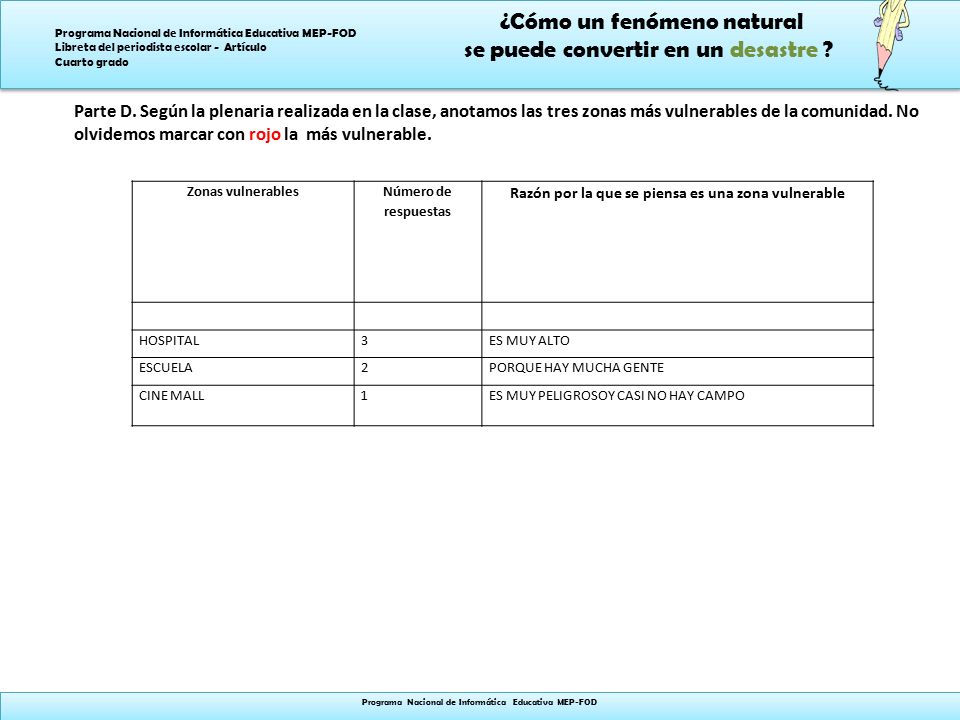
Task: Select the ESCUELA cell in the table
Action: tap(243, 371)
